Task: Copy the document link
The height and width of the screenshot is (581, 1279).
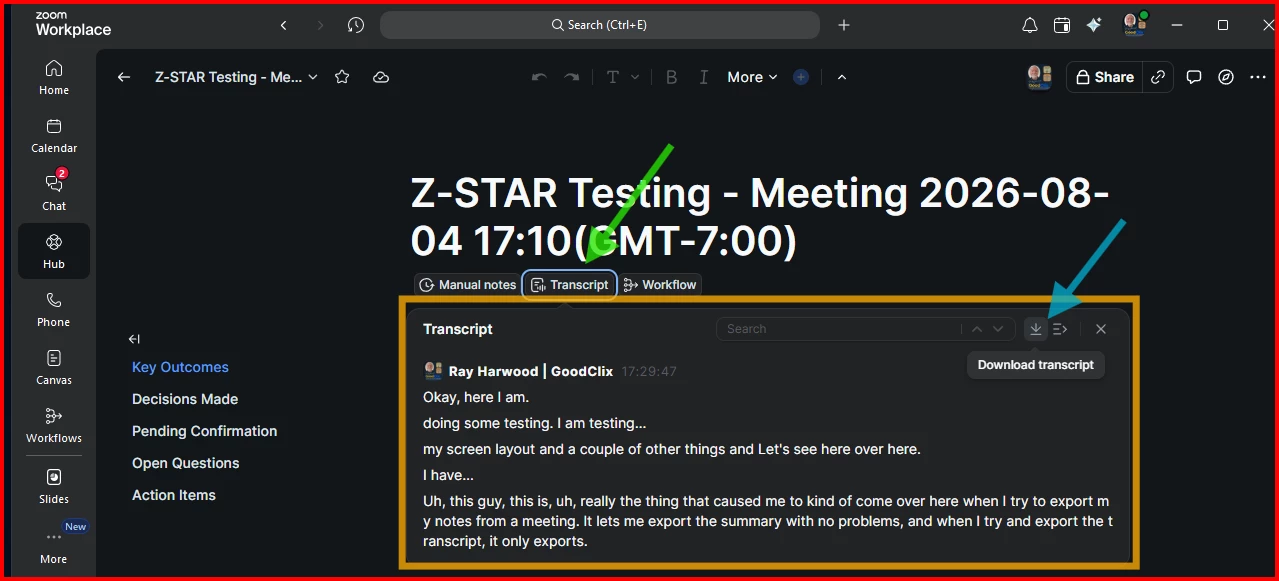Action: point(1158,77)
